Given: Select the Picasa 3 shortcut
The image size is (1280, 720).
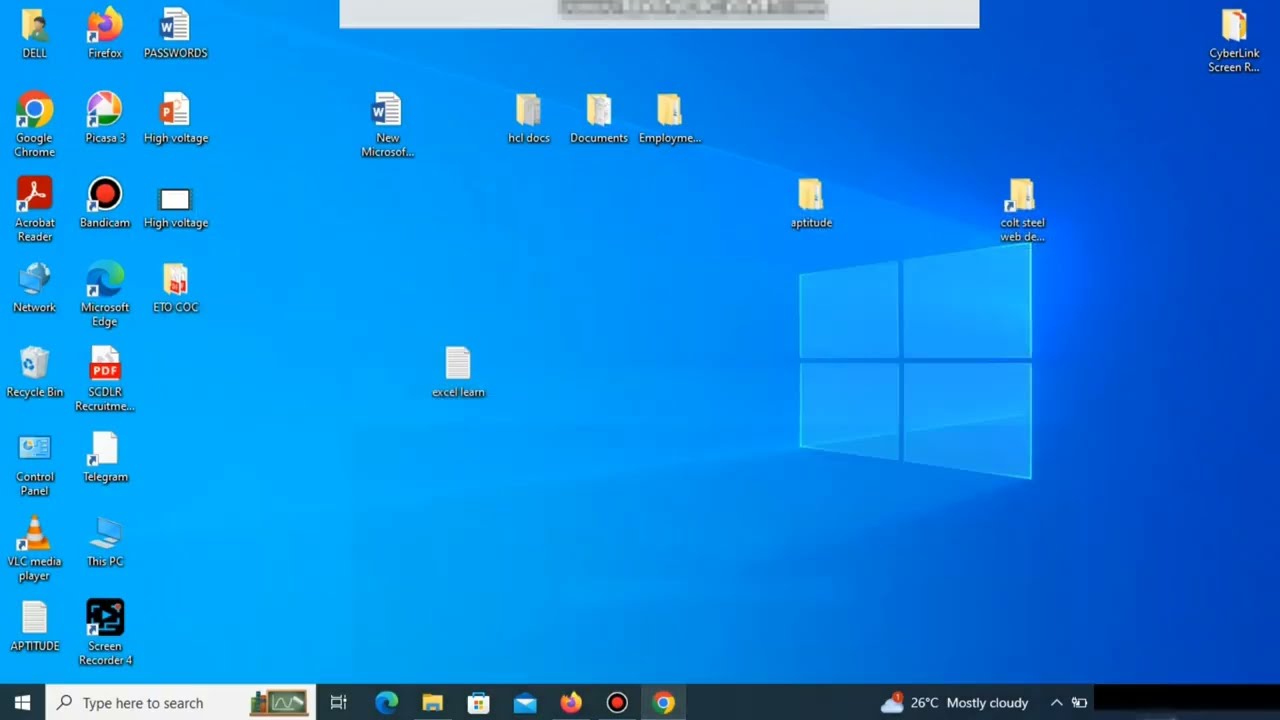Looking at the screenshot, I should coord(105,118).
